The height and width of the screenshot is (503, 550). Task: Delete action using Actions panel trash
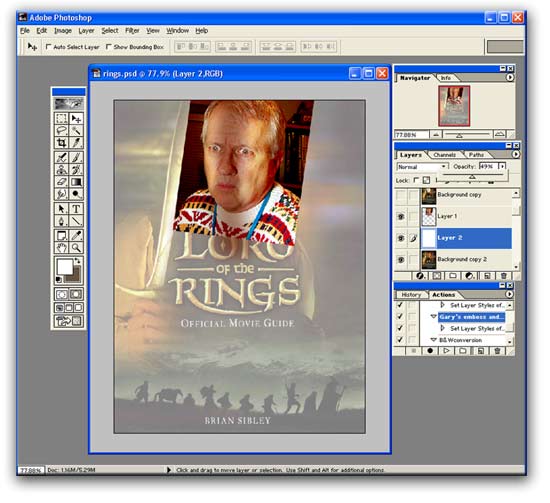[497, 351]
